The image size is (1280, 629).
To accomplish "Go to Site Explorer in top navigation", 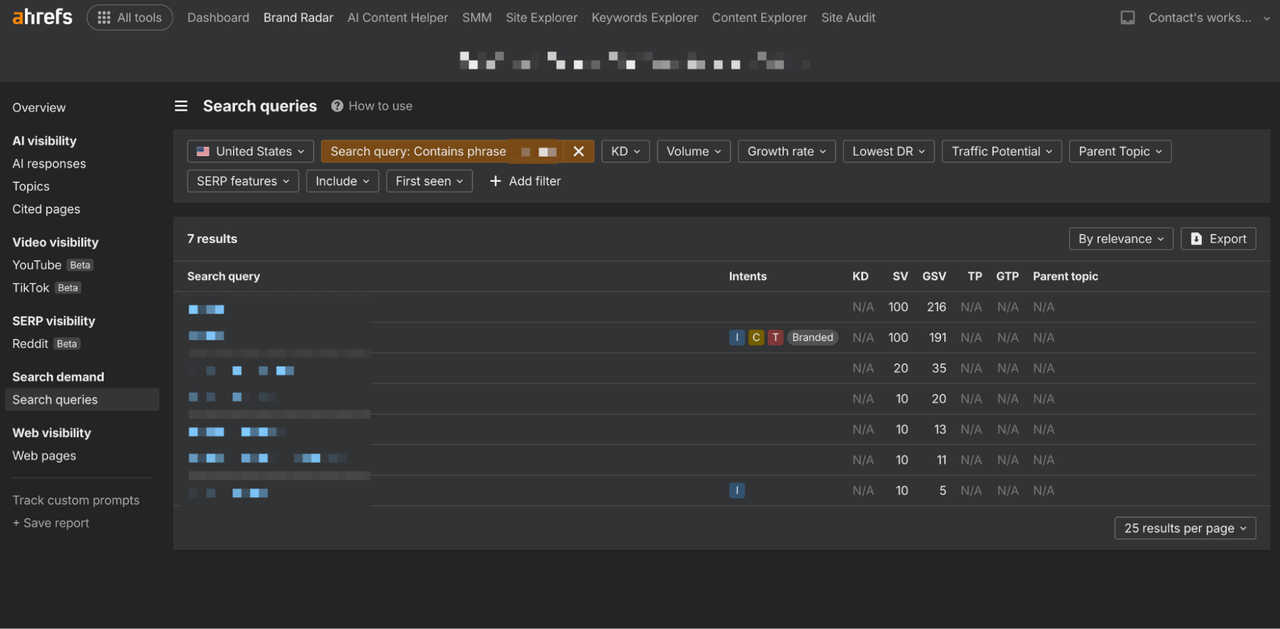I will click(541, 17).
